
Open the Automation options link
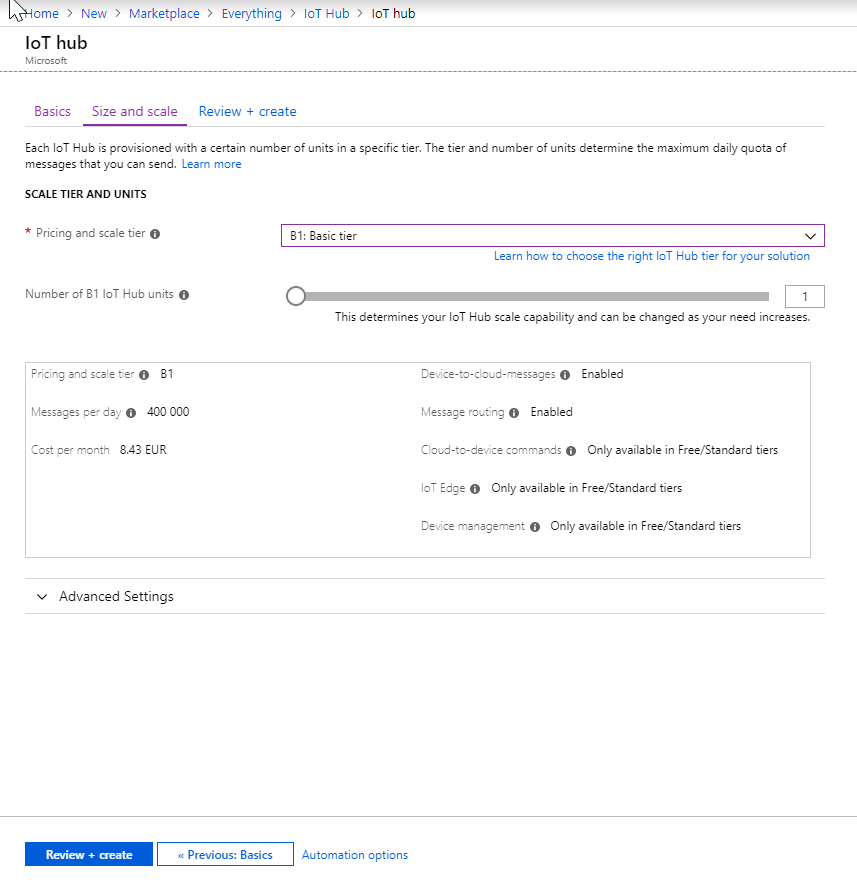[x=355, y=855]
